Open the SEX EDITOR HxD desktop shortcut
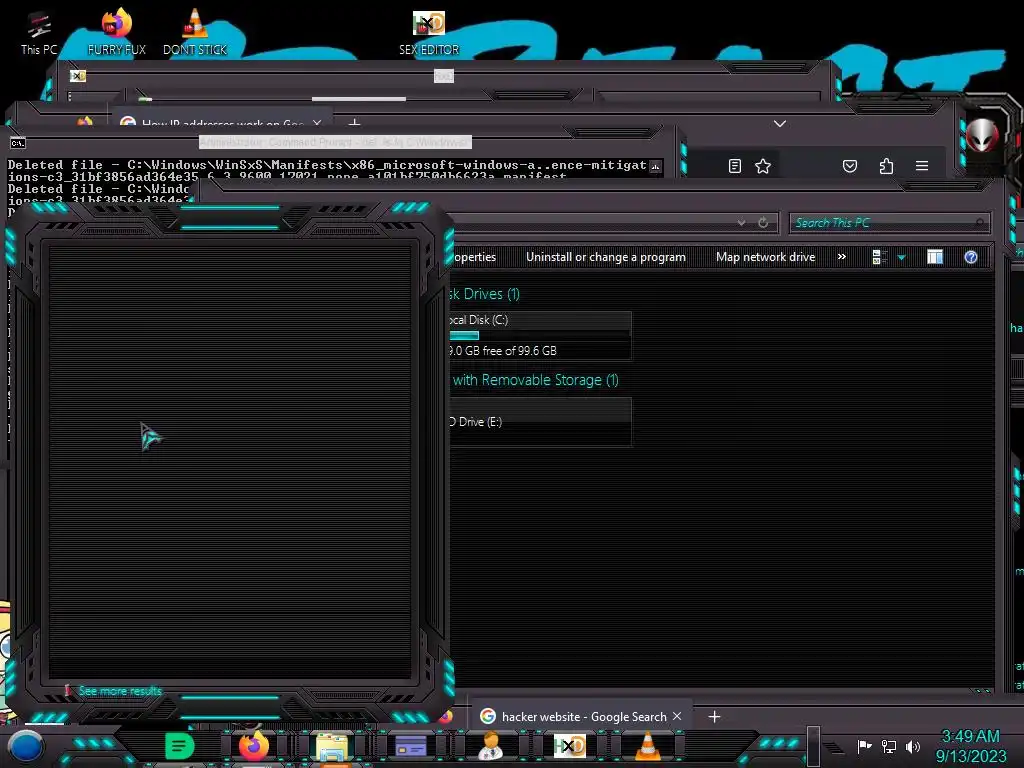 (x=429, y=33)
